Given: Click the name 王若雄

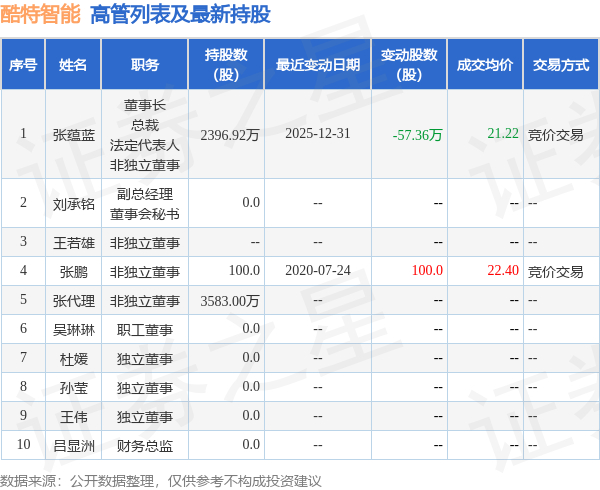Looking at the screenshot, I should [73, 243].
